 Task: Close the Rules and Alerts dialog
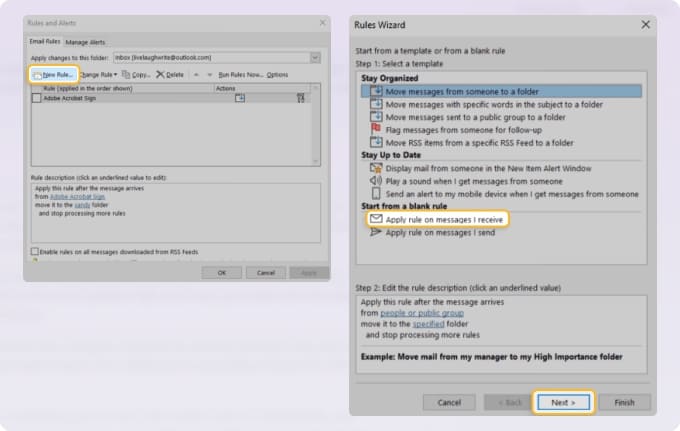[x=323, y=23]
